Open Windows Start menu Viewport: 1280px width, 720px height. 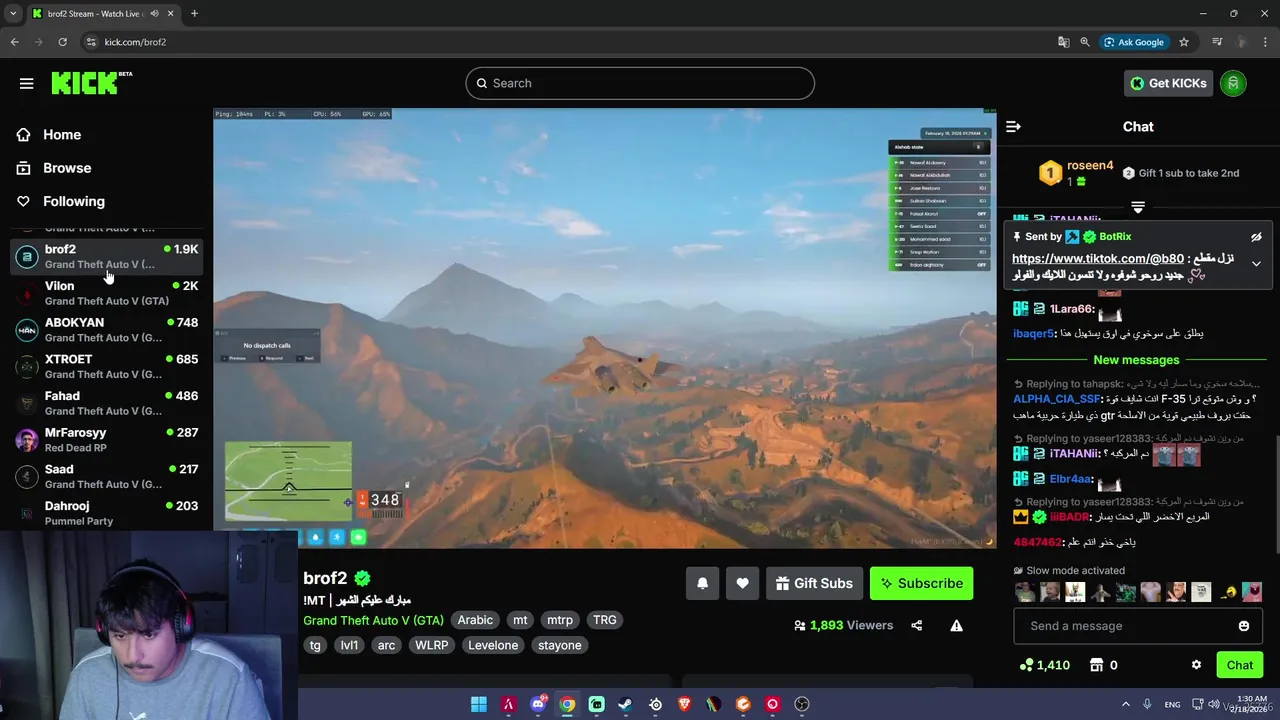pos(479,704)
